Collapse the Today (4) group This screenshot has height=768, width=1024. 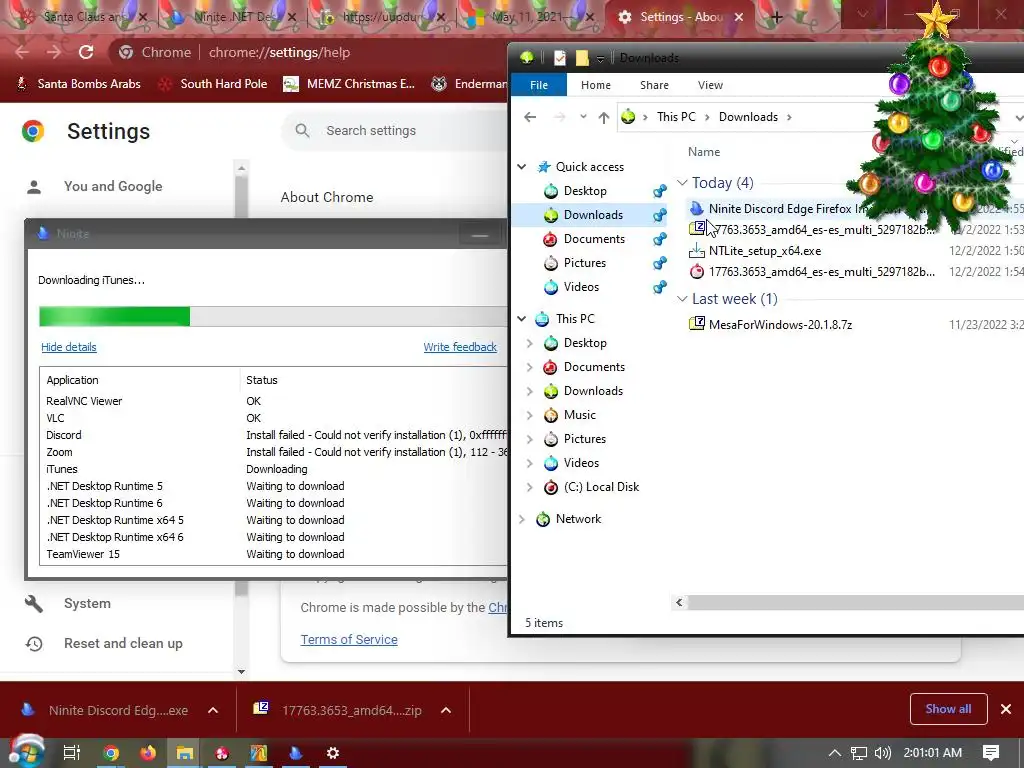point(682,183)
